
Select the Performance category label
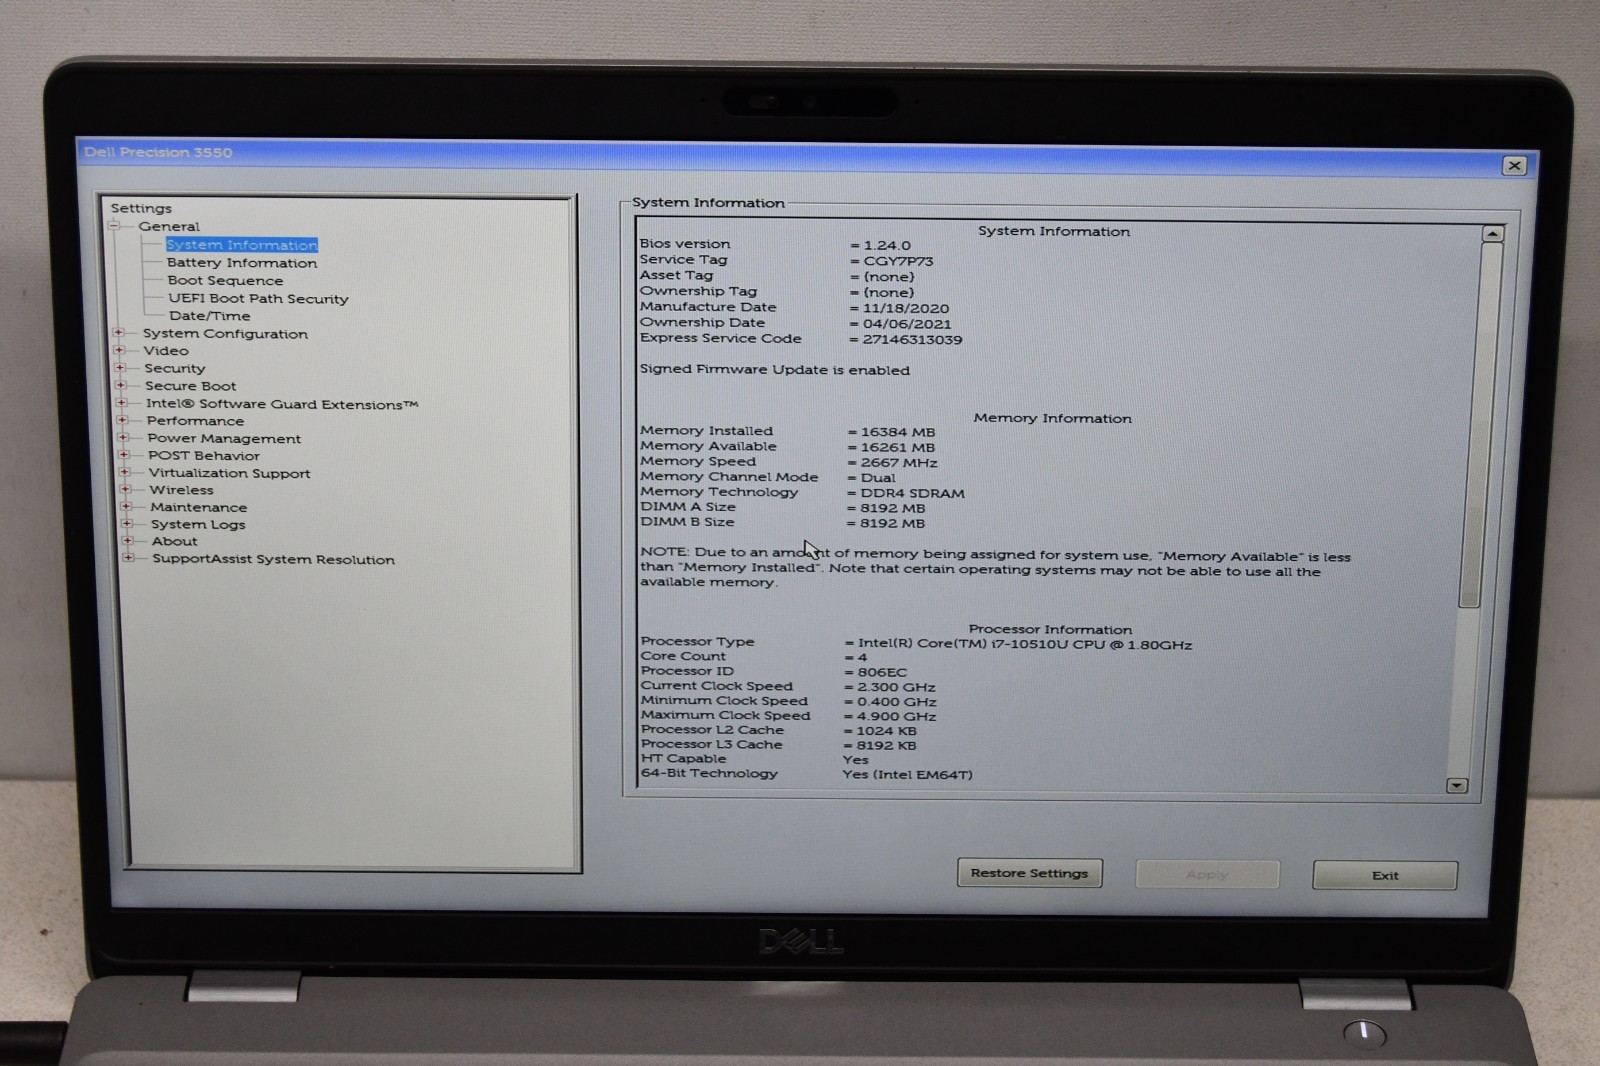point(195,421)
